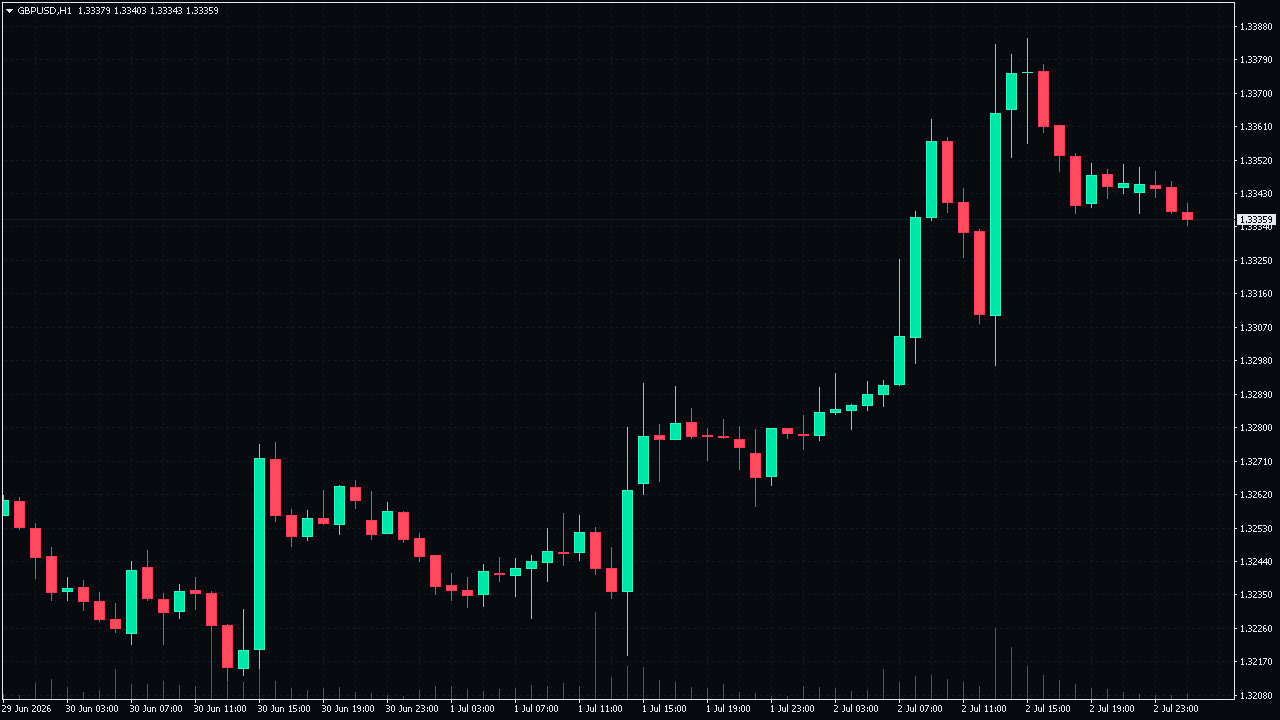The width and height of the screenshot is (1280, 720).
Task: Click the 1.32440 price scale label
Action: pos(1256,561)
